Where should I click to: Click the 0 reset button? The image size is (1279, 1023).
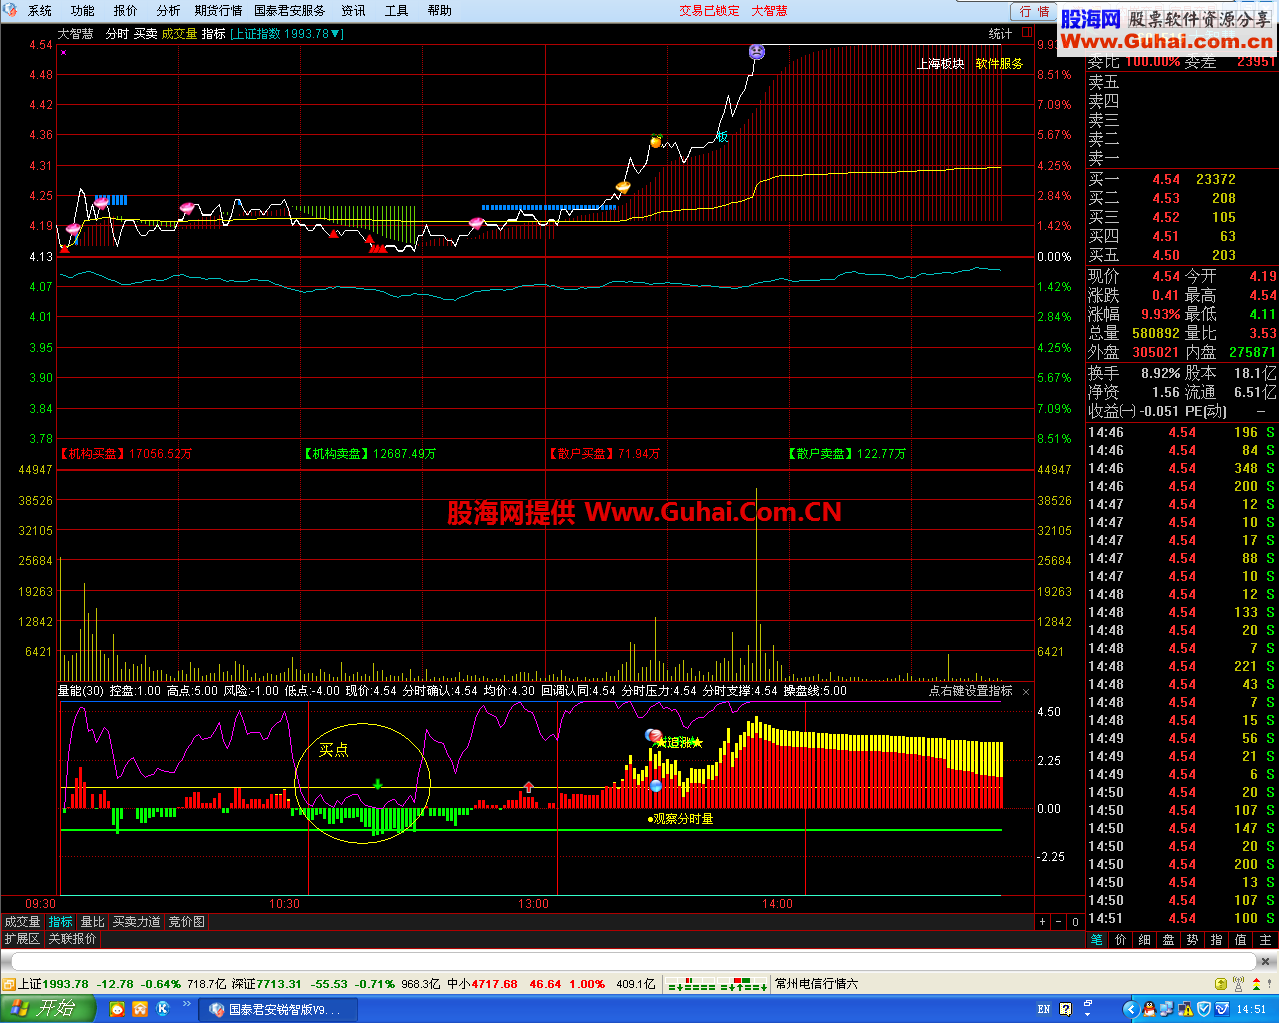(1075, 922)
